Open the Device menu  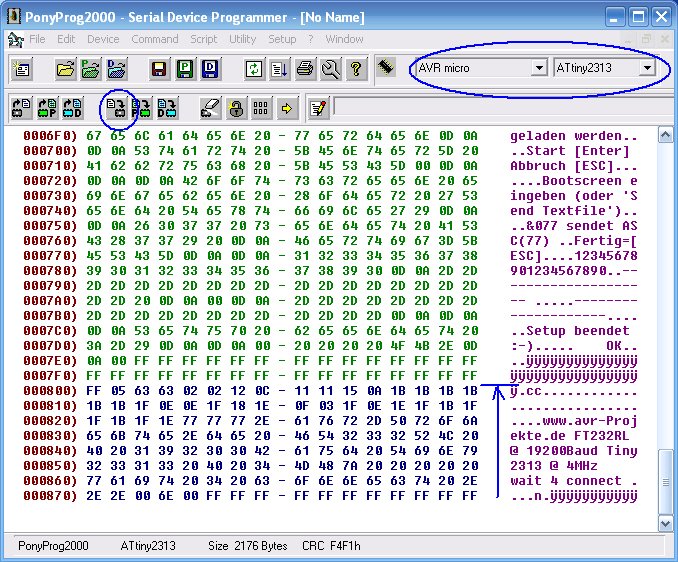(103, 39)
